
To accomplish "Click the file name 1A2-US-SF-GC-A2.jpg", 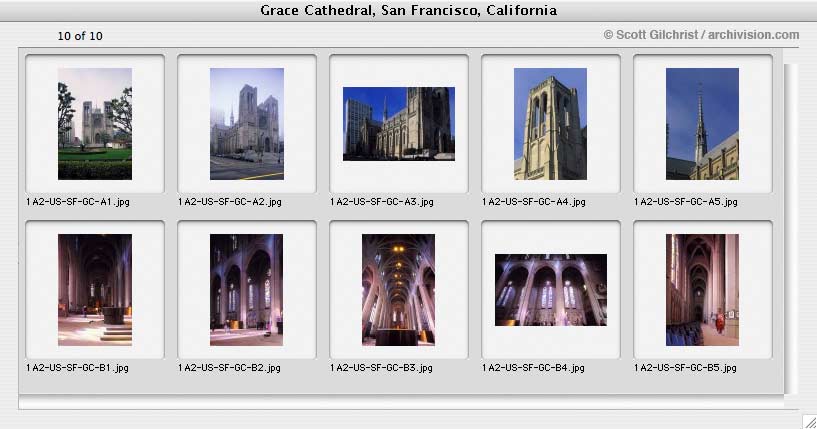I will [230, 202].
